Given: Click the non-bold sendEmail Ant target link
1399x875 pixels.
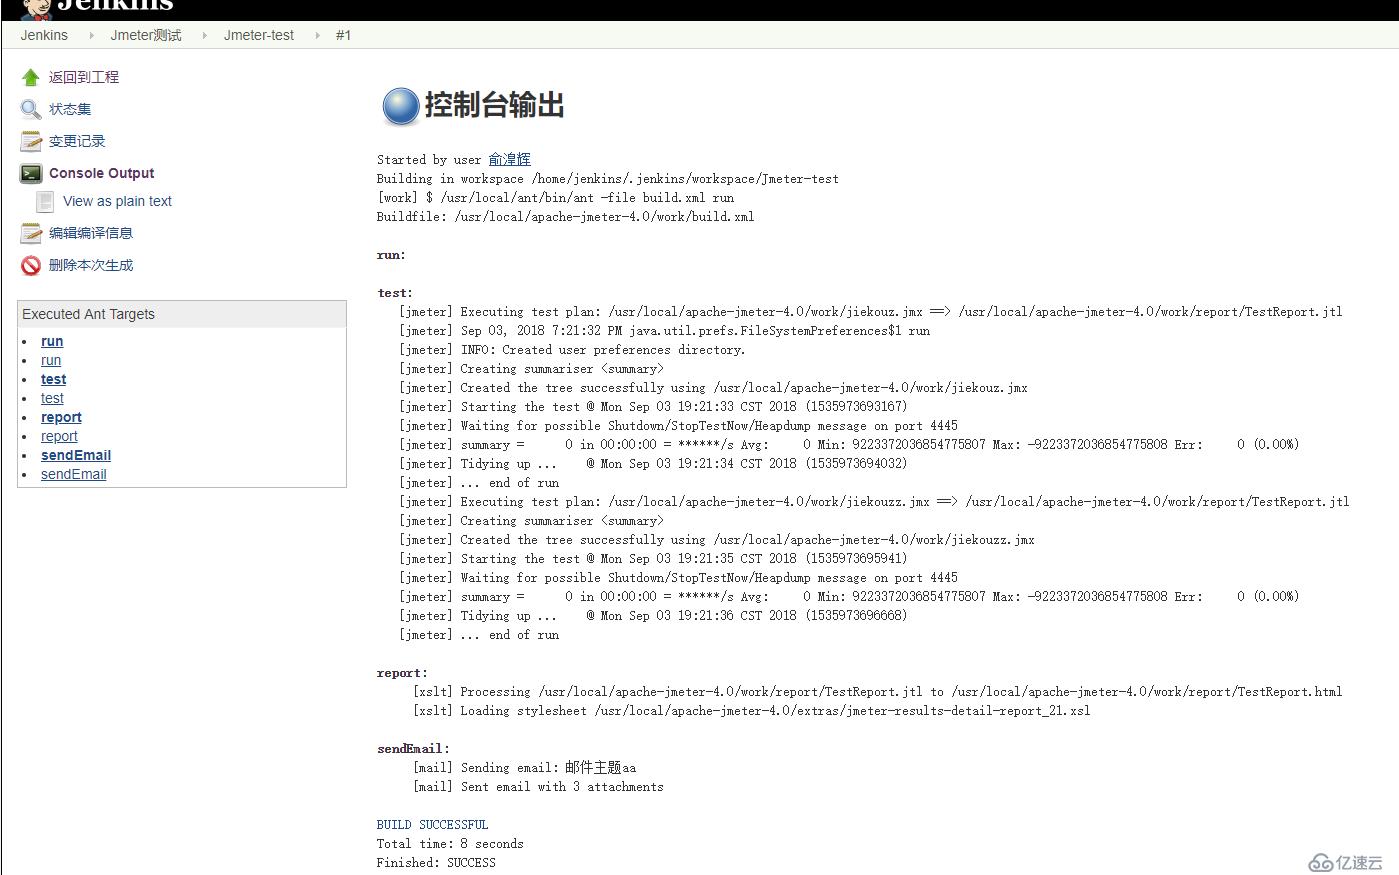Looking at the screenshot, I should click(x=73, y=474).
